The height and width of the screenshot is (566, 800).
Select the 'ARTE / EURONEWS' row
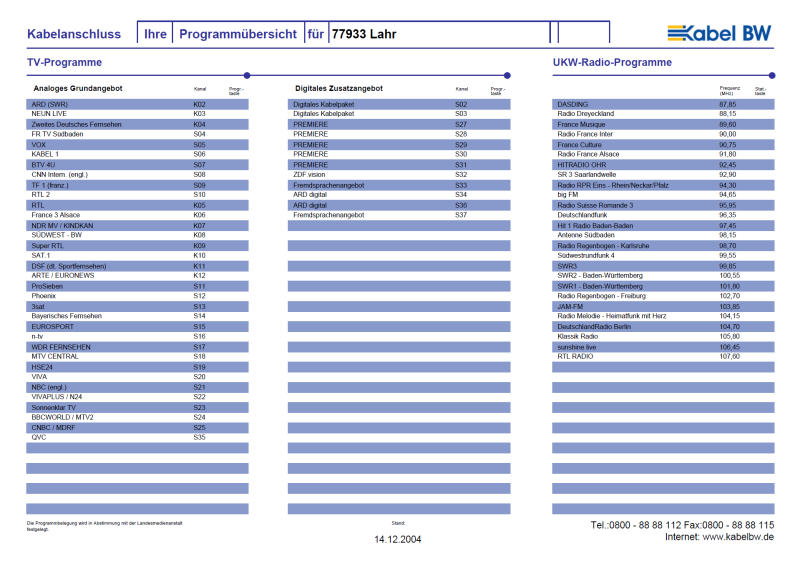point(137,276)
